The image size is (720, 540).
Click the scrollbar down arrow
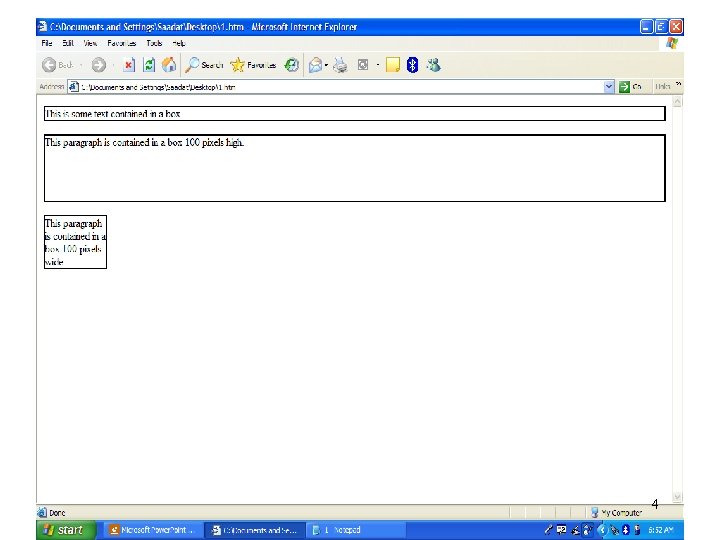pos(677,497)
